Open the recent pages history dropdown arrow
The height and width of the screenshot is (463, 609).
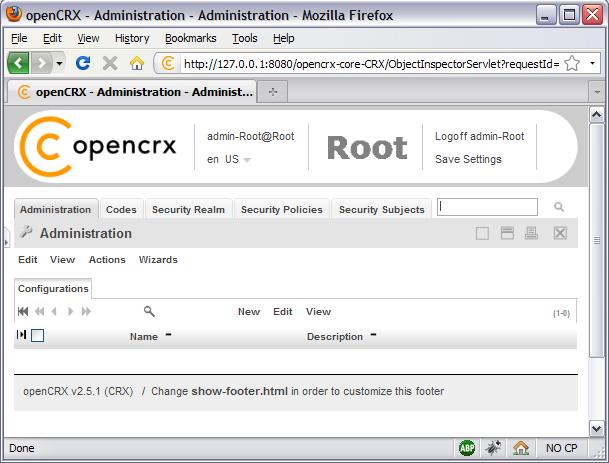[x=59, y=63]
